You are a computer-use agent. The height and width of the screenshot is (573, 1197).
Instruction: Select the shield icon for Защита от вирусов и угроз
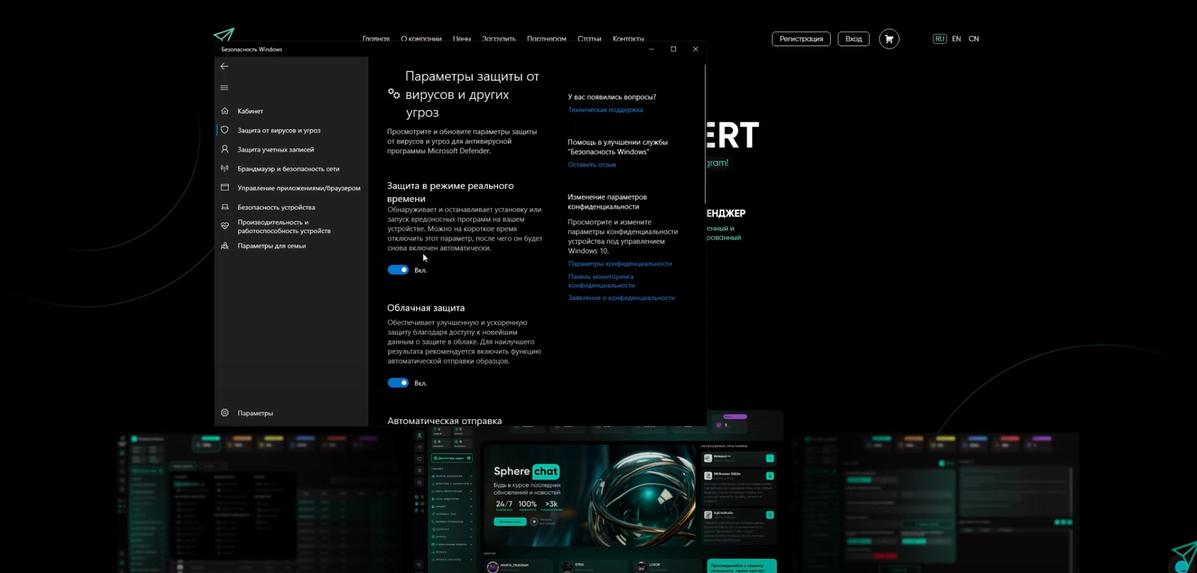[x=224, y=130]
